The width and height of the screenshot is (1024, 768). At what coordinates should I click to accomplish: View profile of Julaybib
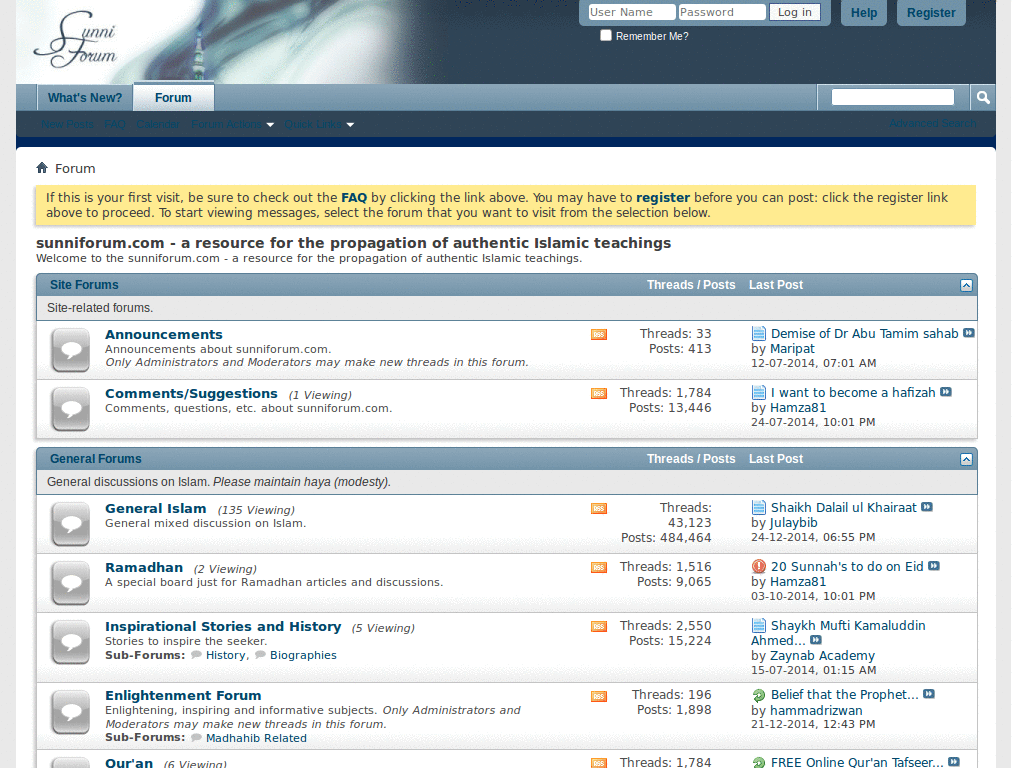pos(793,522)
